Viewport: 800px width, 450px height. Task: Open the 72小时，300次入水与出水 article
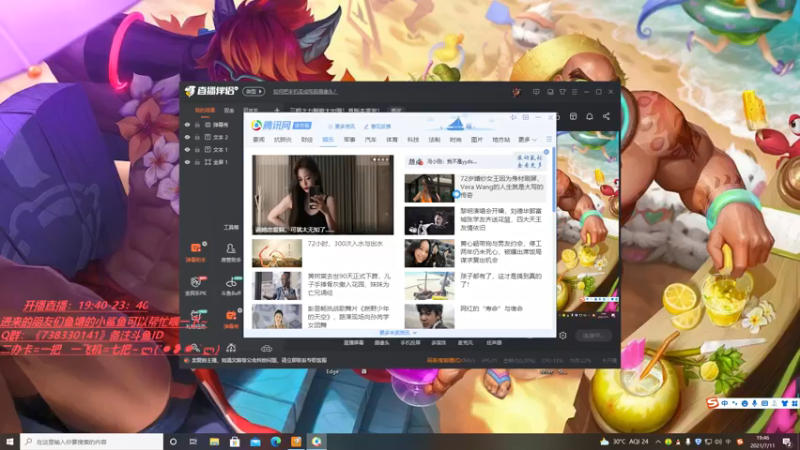click(x=345, y=244)
